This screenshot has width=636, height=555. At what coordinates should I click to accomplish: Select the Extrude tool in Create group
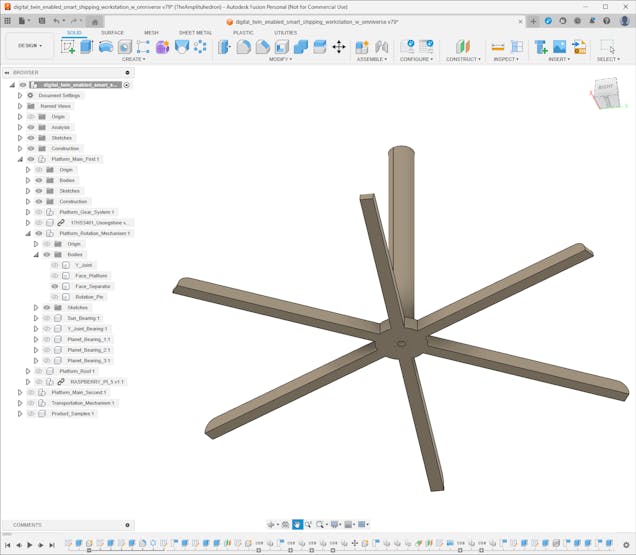click(x=86, y=47)
